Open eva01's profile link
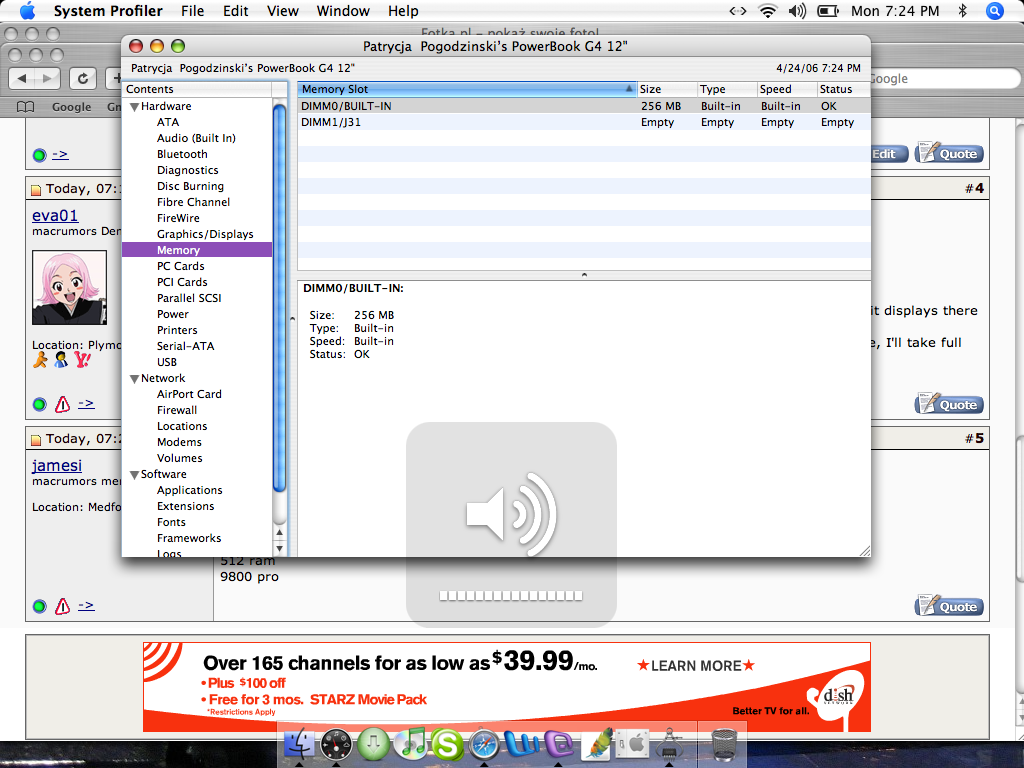 pos(55,216)
